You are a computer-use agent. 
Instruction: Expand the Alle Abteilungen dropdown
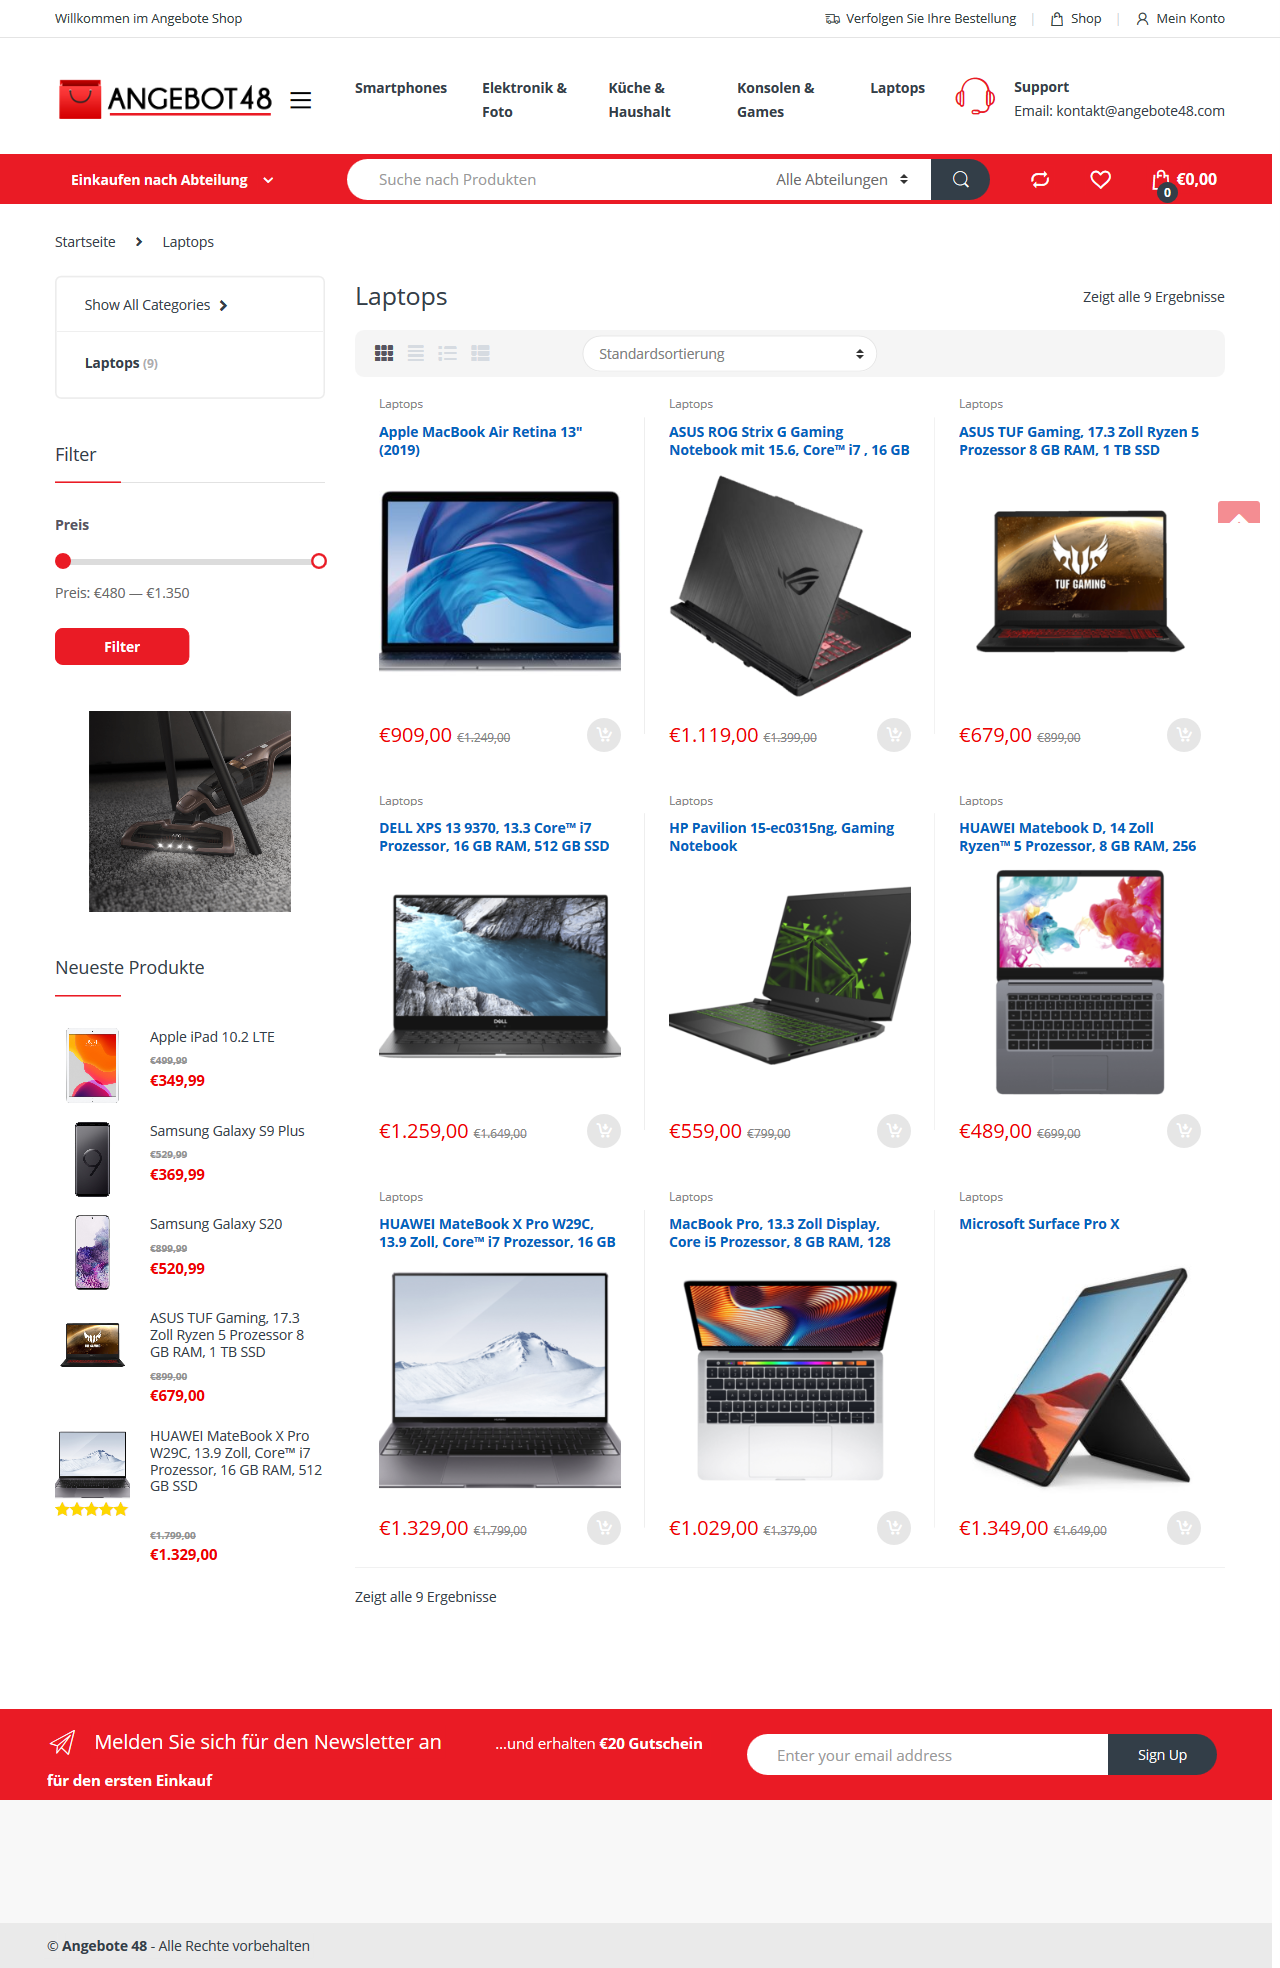[x=841, y=179]
